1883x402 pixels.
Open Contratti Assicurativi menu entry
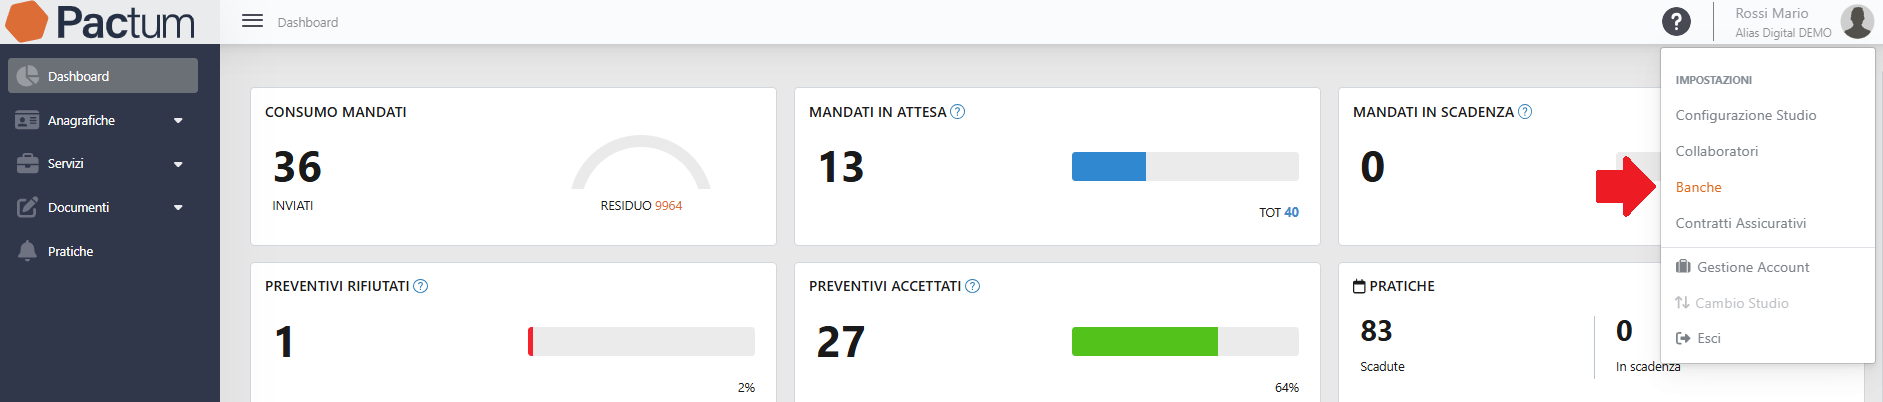coord(1740,223)
